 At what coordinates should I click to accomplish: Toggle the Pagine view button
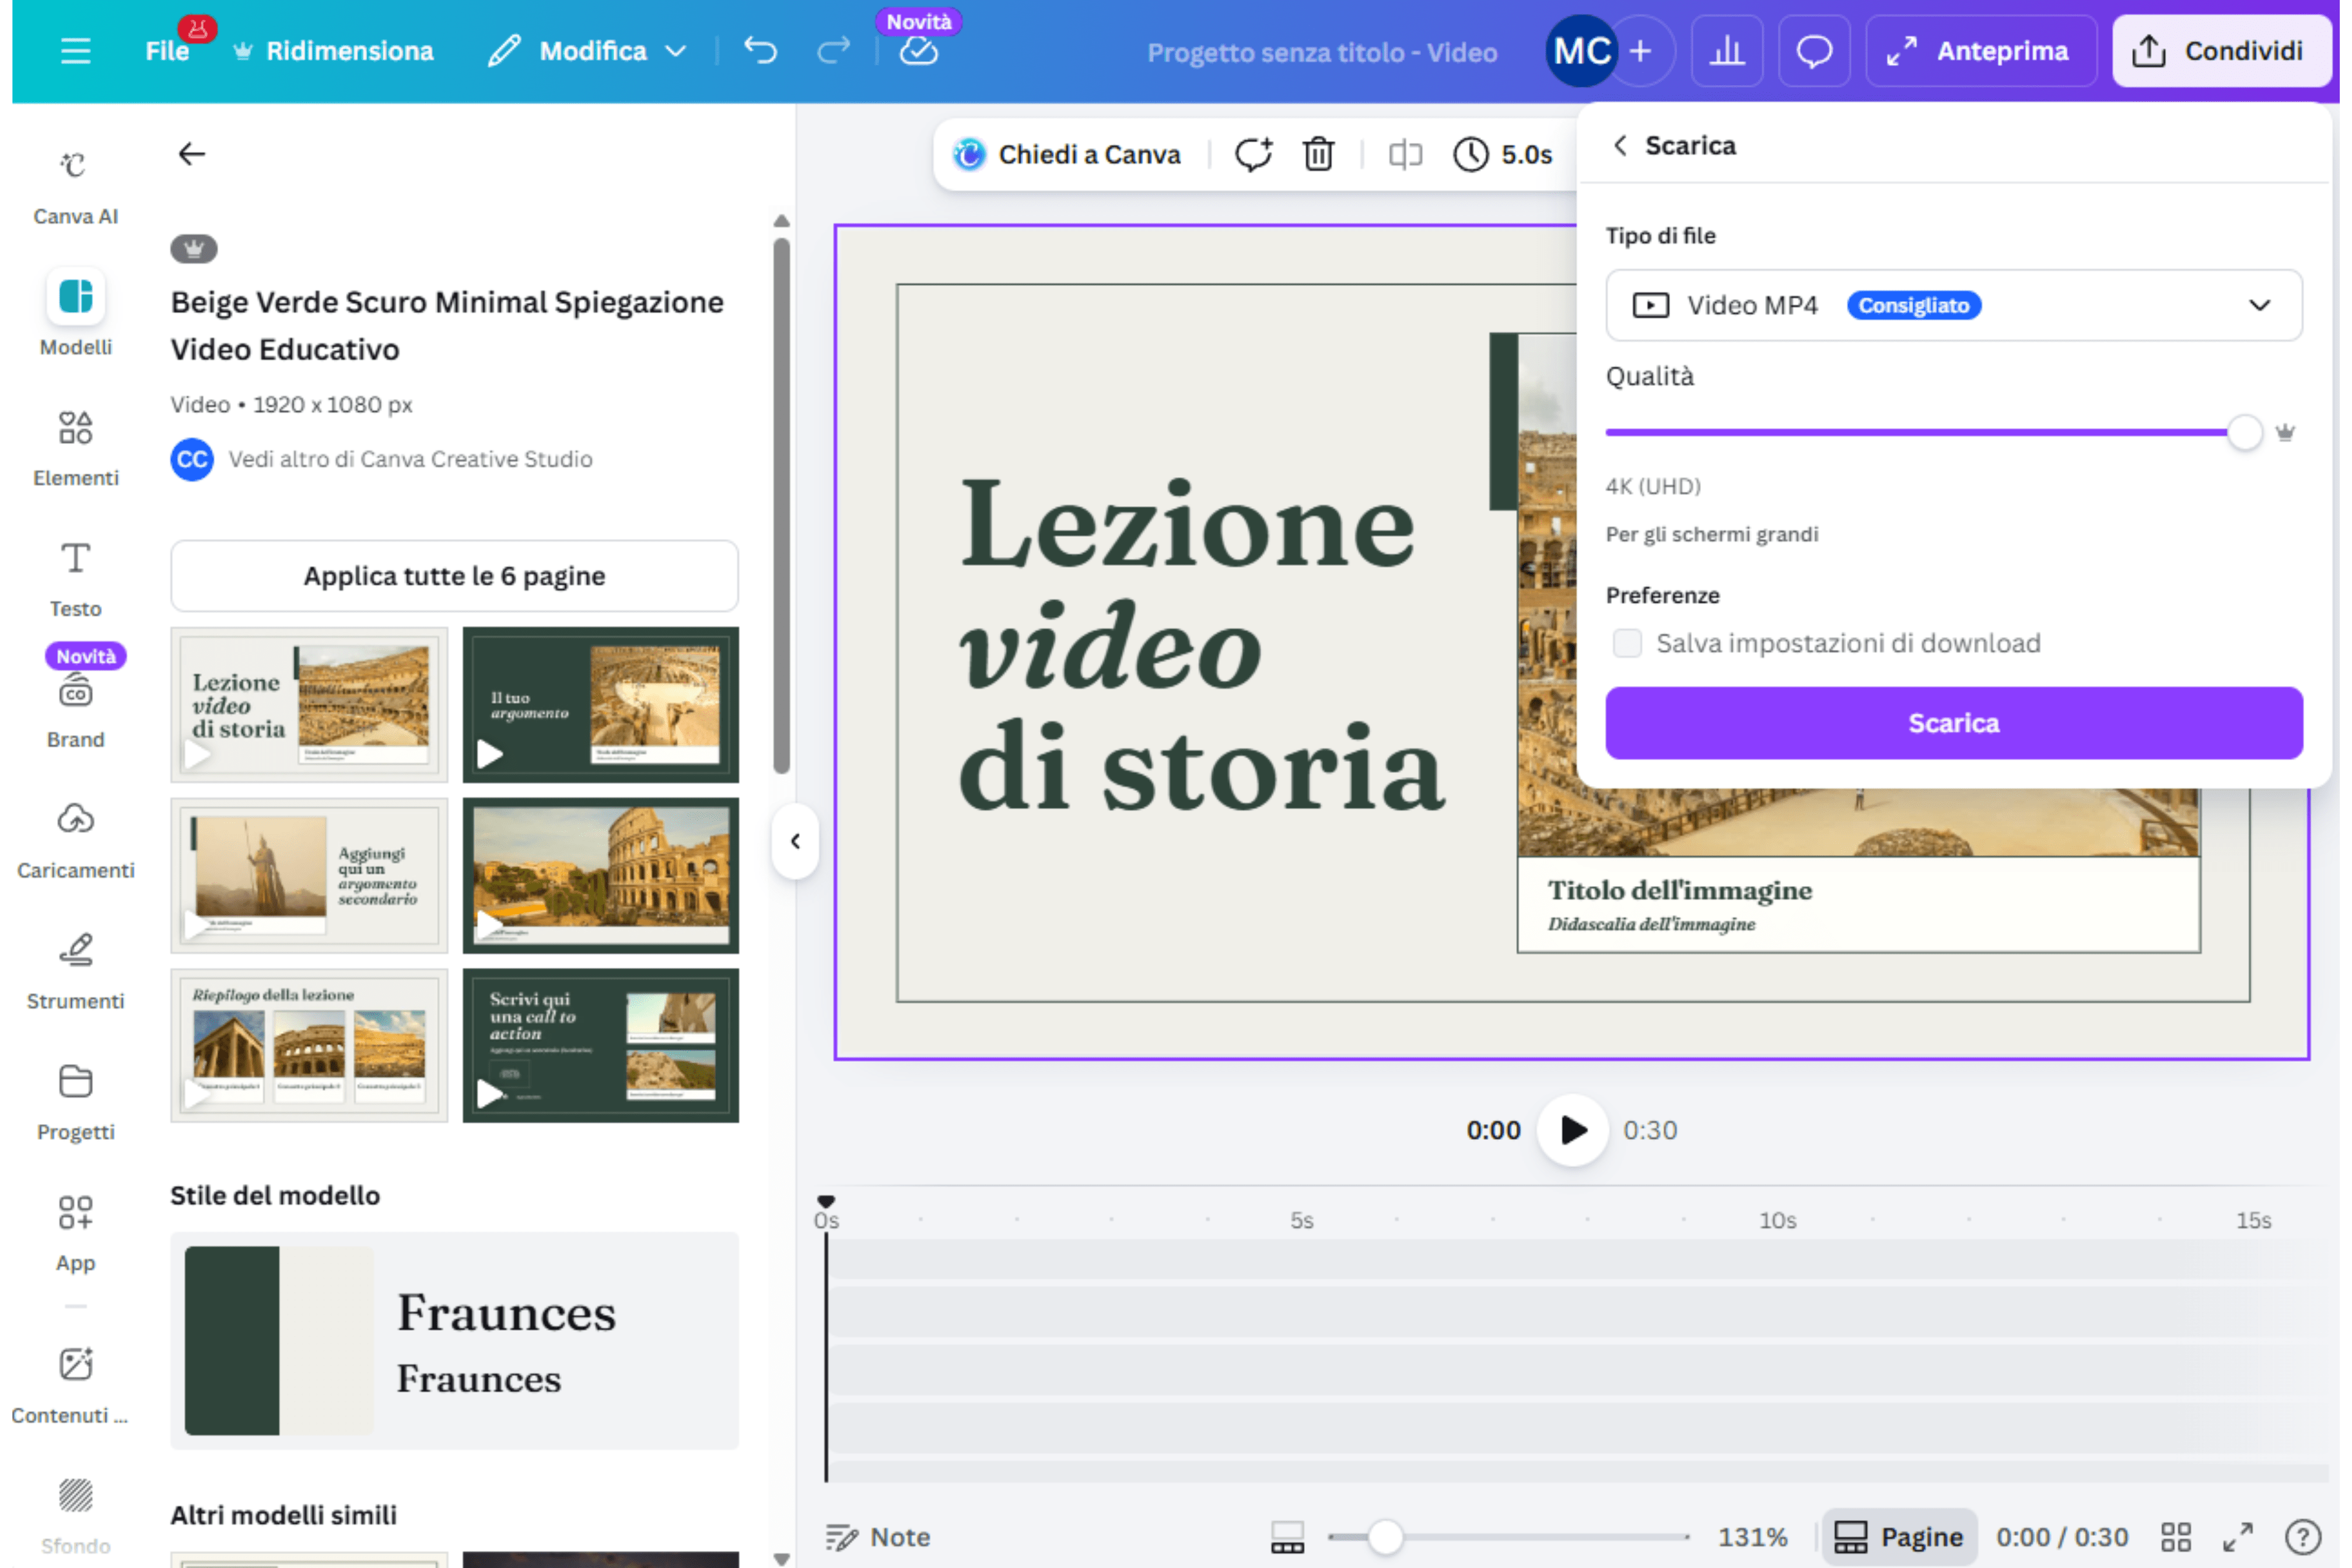pyautogui.click(x=1898, y=1536)
